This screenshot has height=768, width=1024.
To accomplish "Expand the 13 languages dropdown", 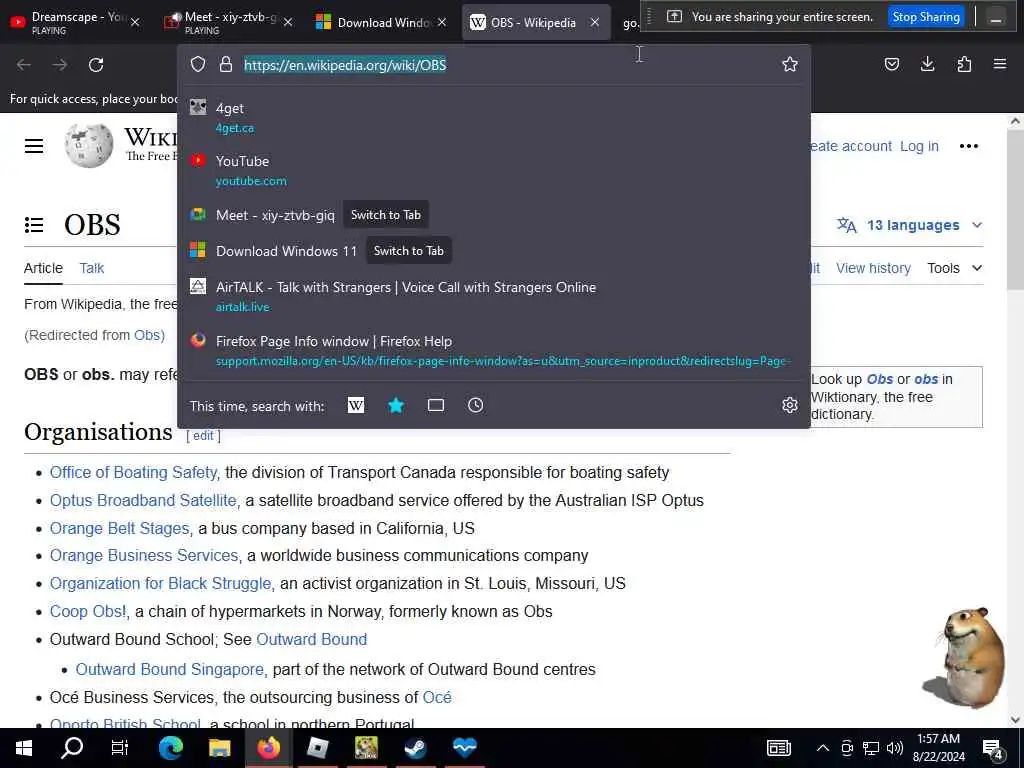I will [910, 225].
